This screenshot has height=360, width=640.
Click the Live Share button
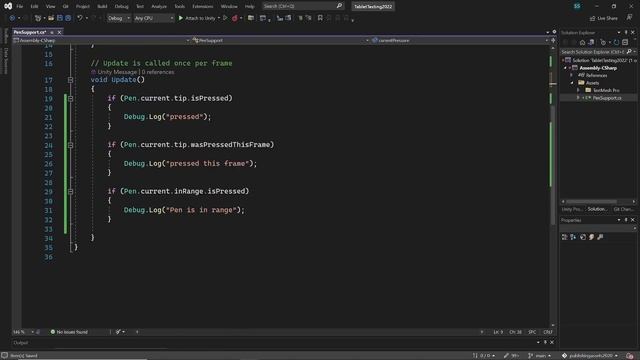coord(604,18)
